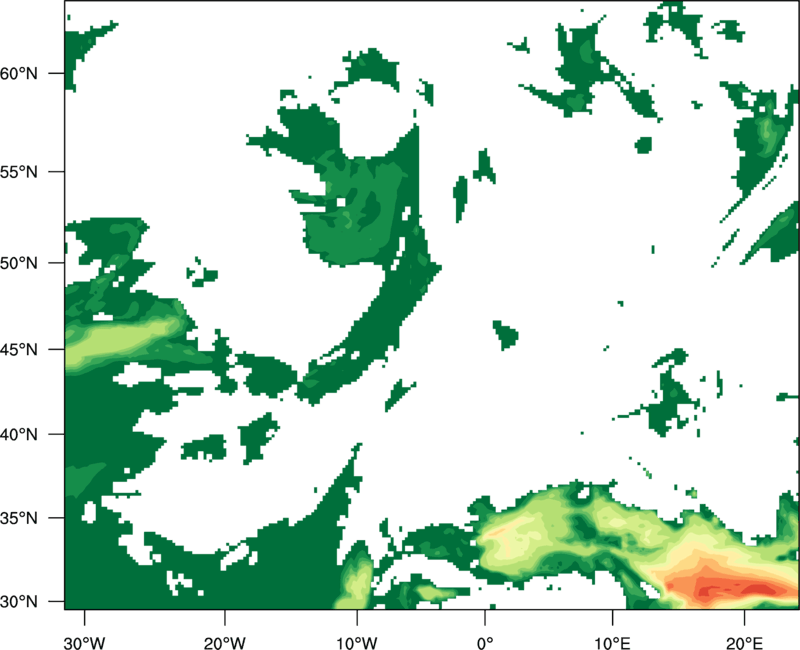This screenshot has height=650, width=800.
Task: Click the 10°E longitude label
Action: 612,643
